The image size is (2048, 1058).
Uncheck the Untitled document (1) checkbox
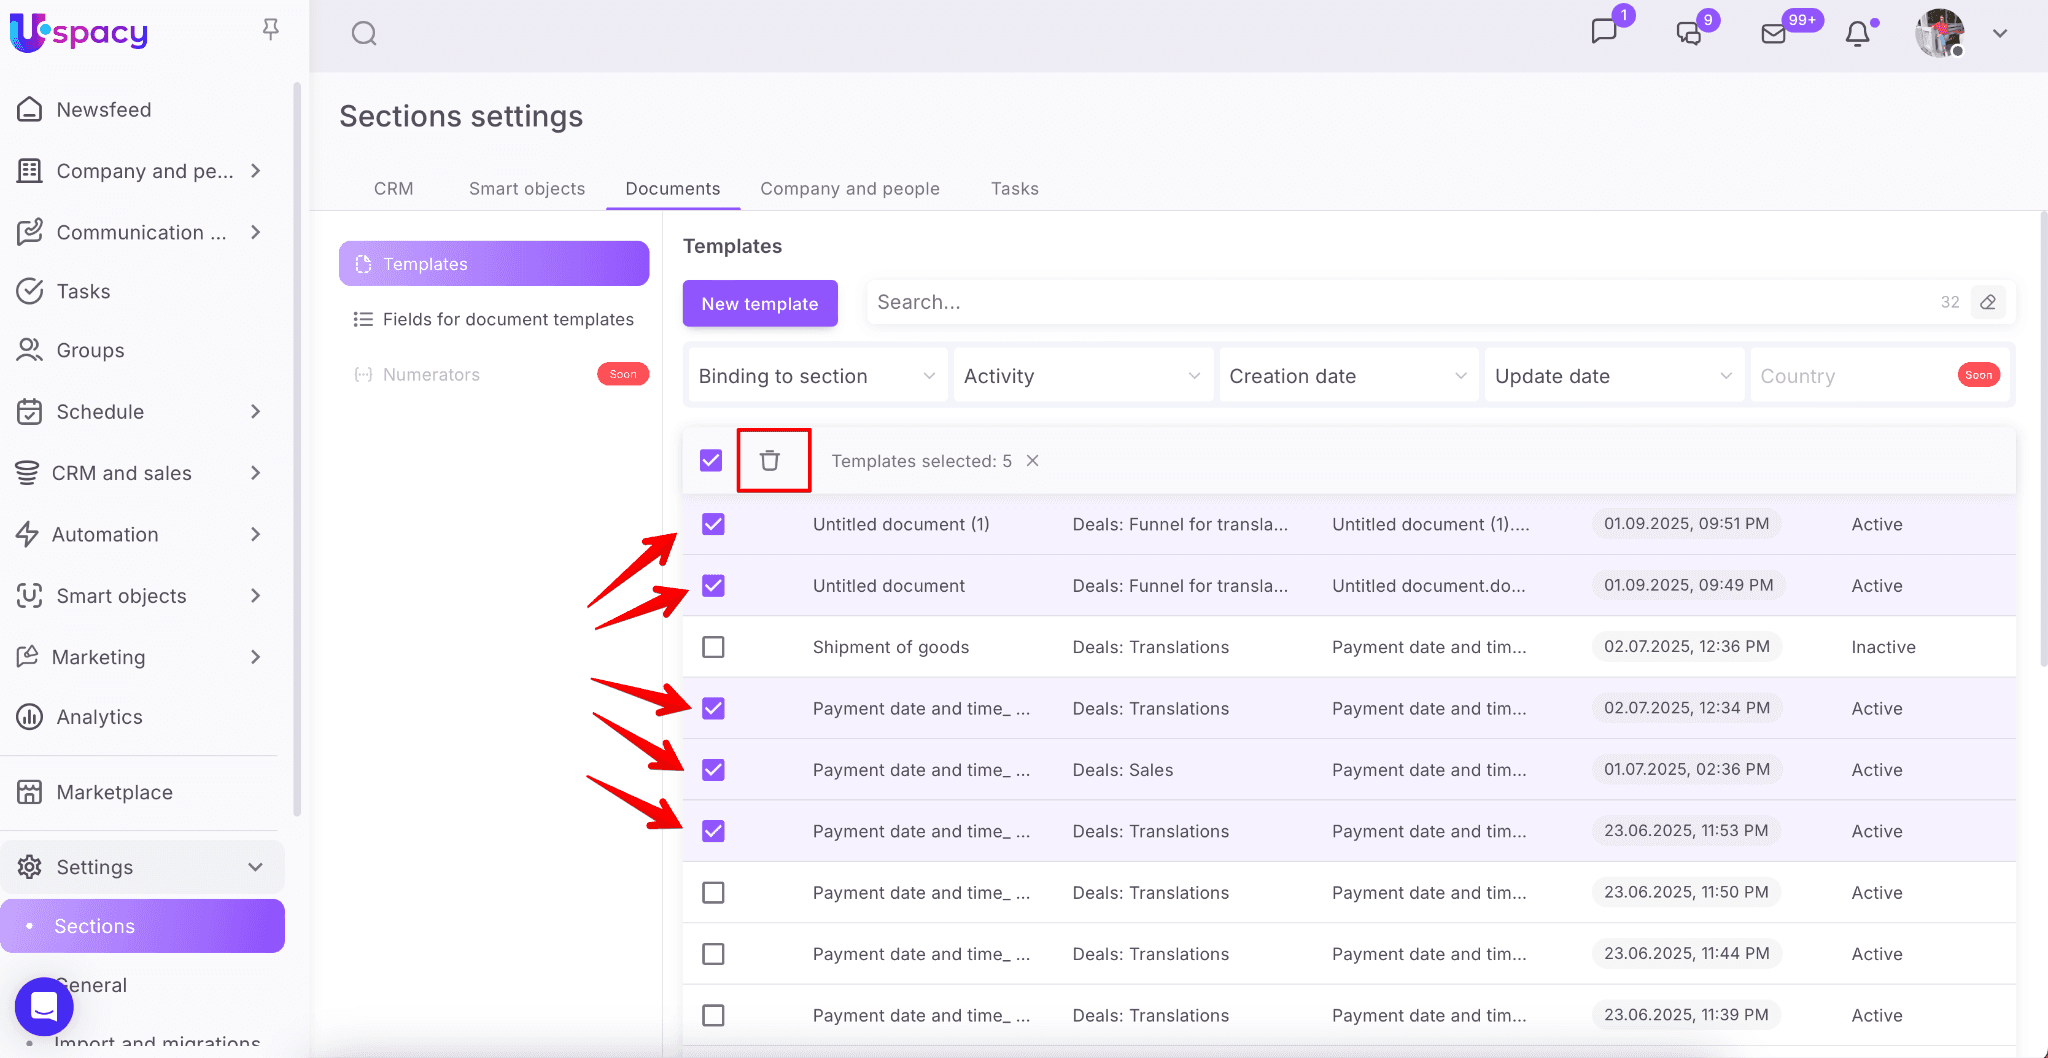713,524
